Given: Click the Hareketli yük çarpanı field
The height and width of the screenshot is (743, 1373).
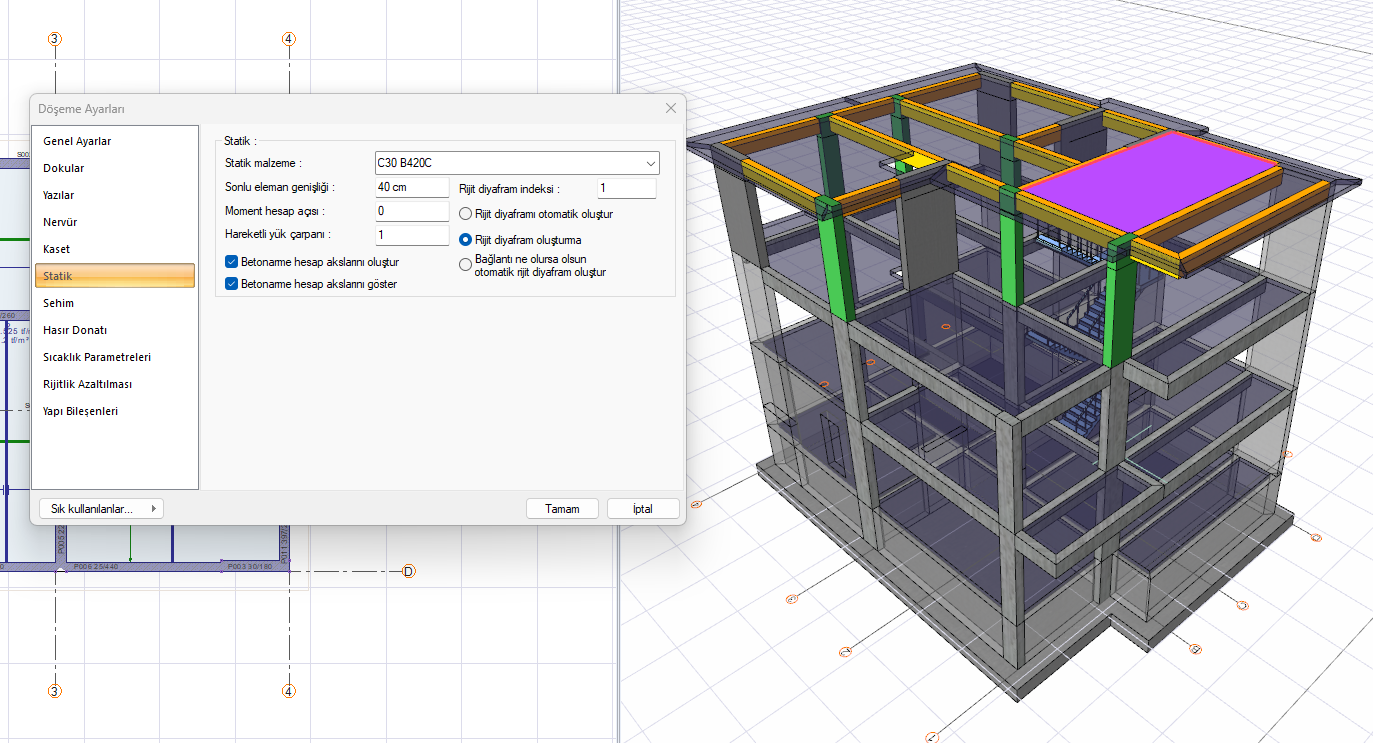Looking at the screenshot, I should pos(412,235).
